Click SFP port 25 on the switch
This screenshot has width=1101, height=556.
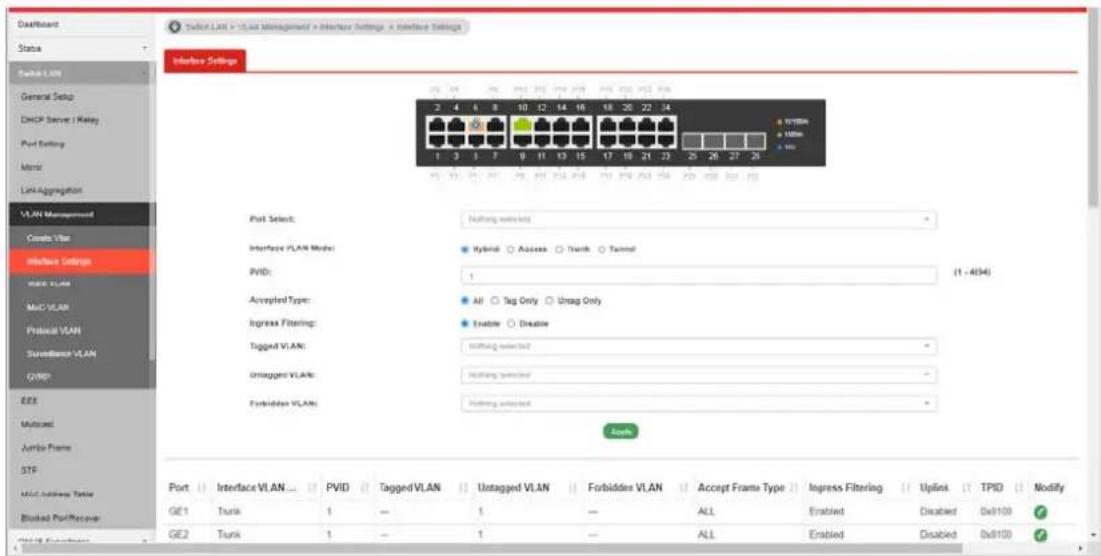(692, 141)
